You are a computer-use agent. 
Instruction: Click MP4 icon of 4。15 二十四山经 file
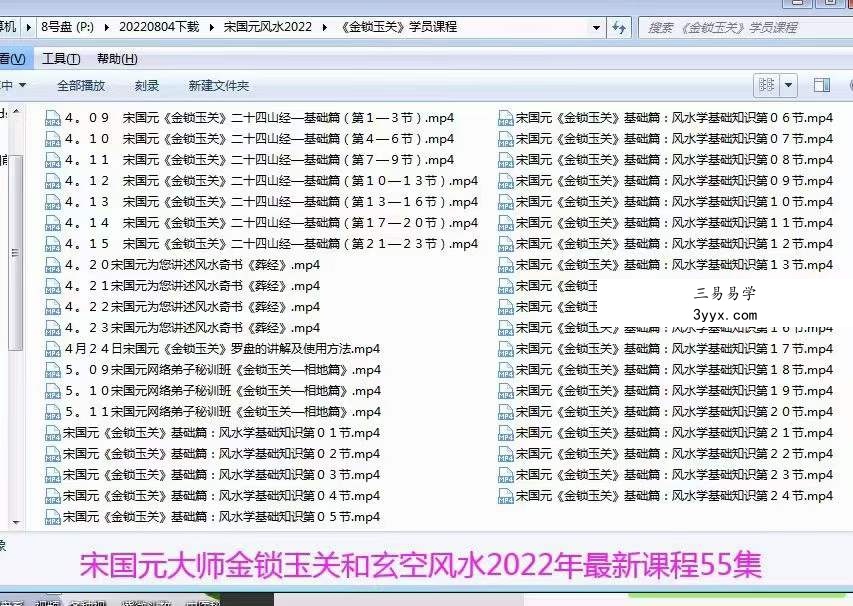53,244
